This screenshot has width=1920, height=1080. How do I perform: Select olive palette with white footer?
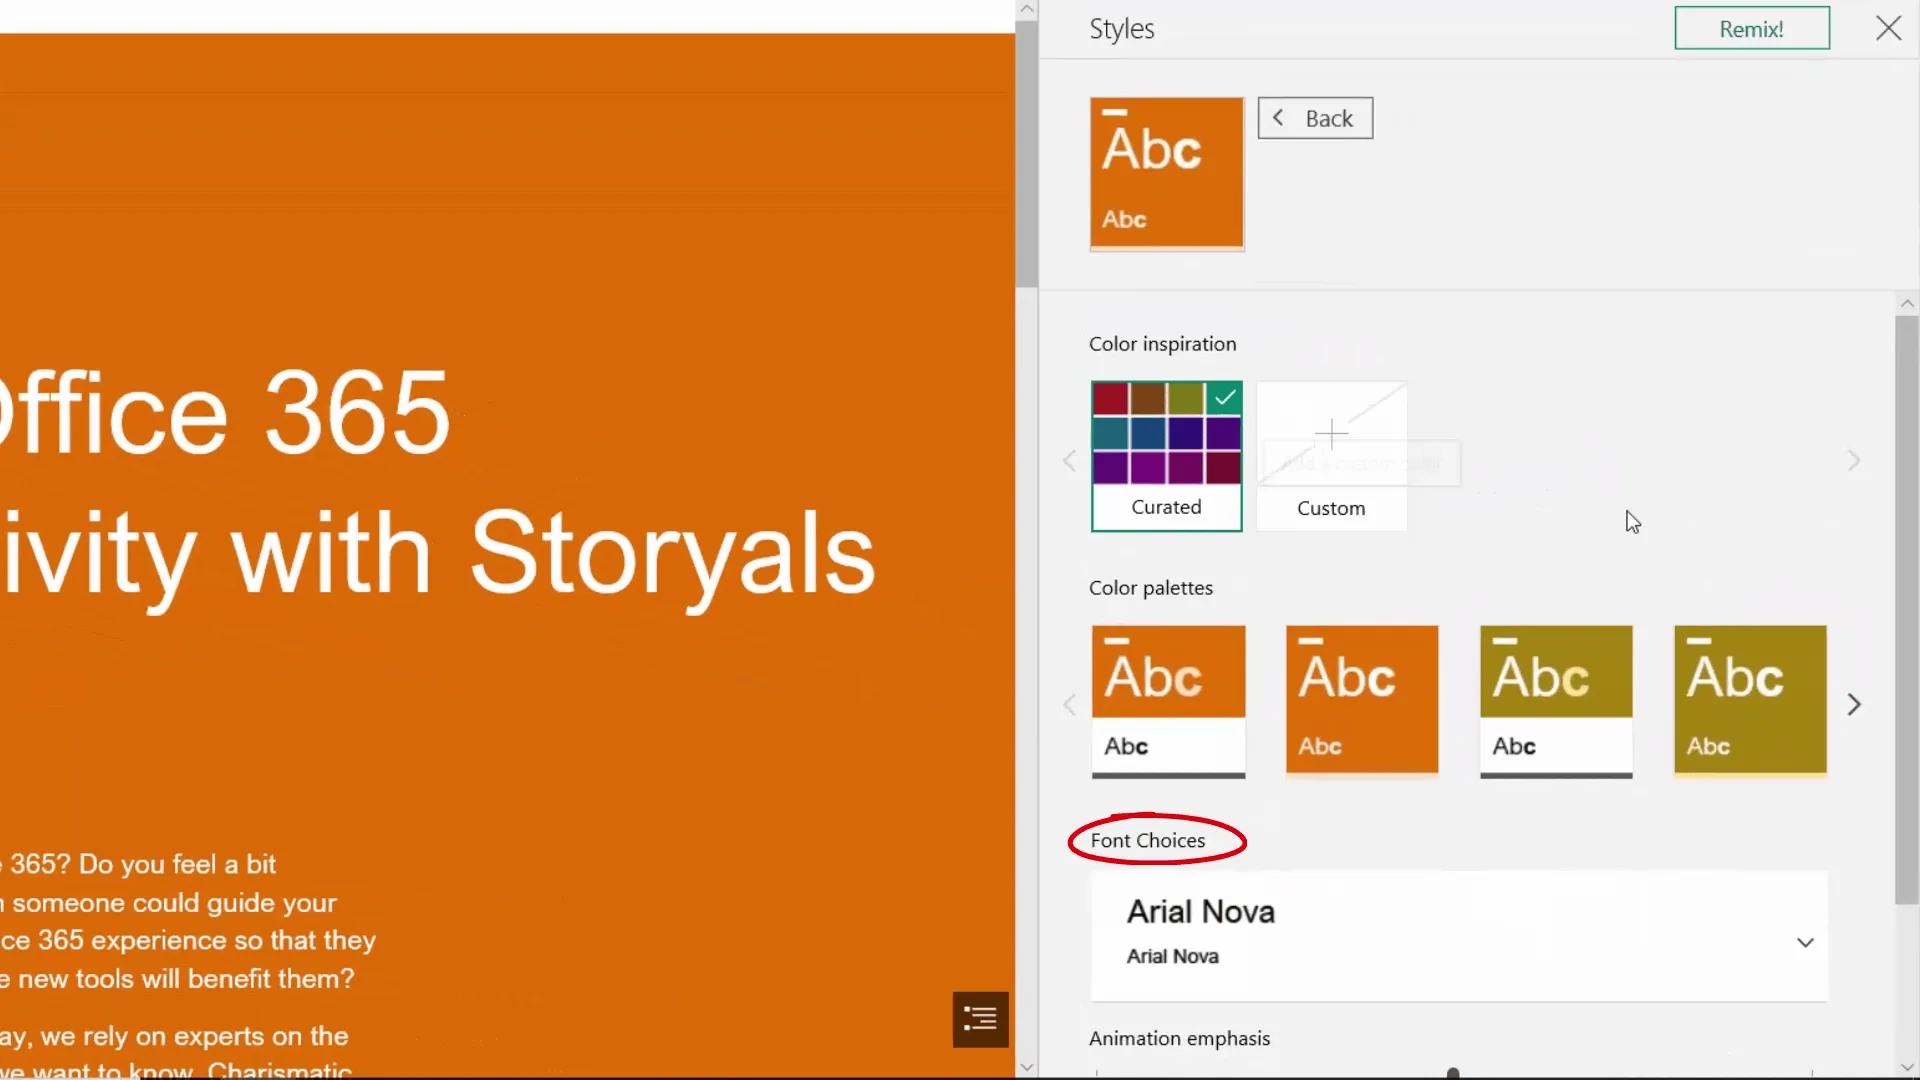tap(1556, 701)
